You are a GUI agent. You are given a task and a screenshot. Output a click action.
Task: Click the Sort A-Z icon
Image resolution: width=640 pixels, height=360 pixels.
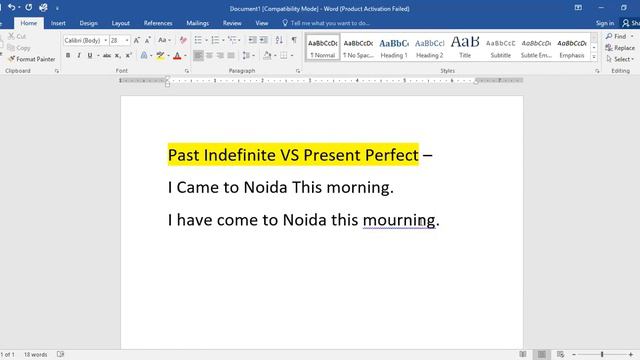tap(279, 40)
